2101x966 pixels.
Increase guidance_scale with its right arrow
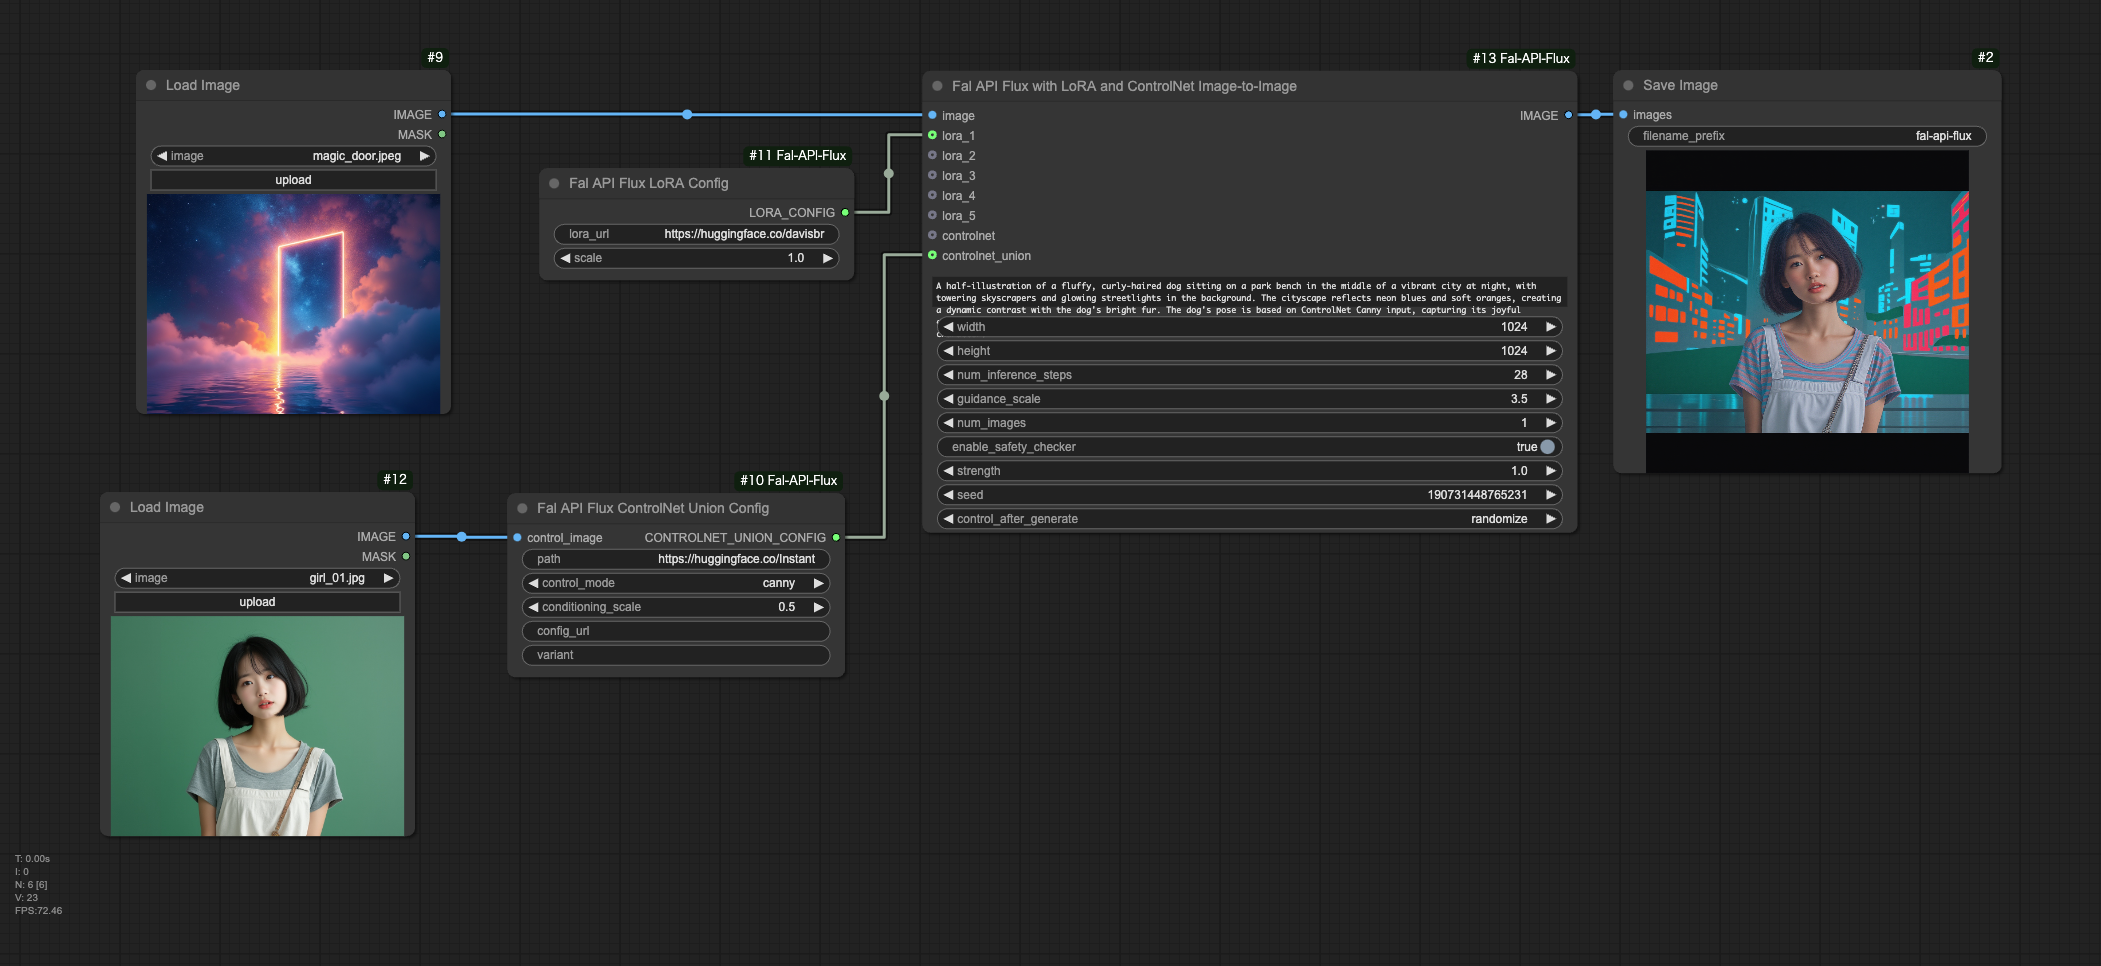[x=1551, y=398]
